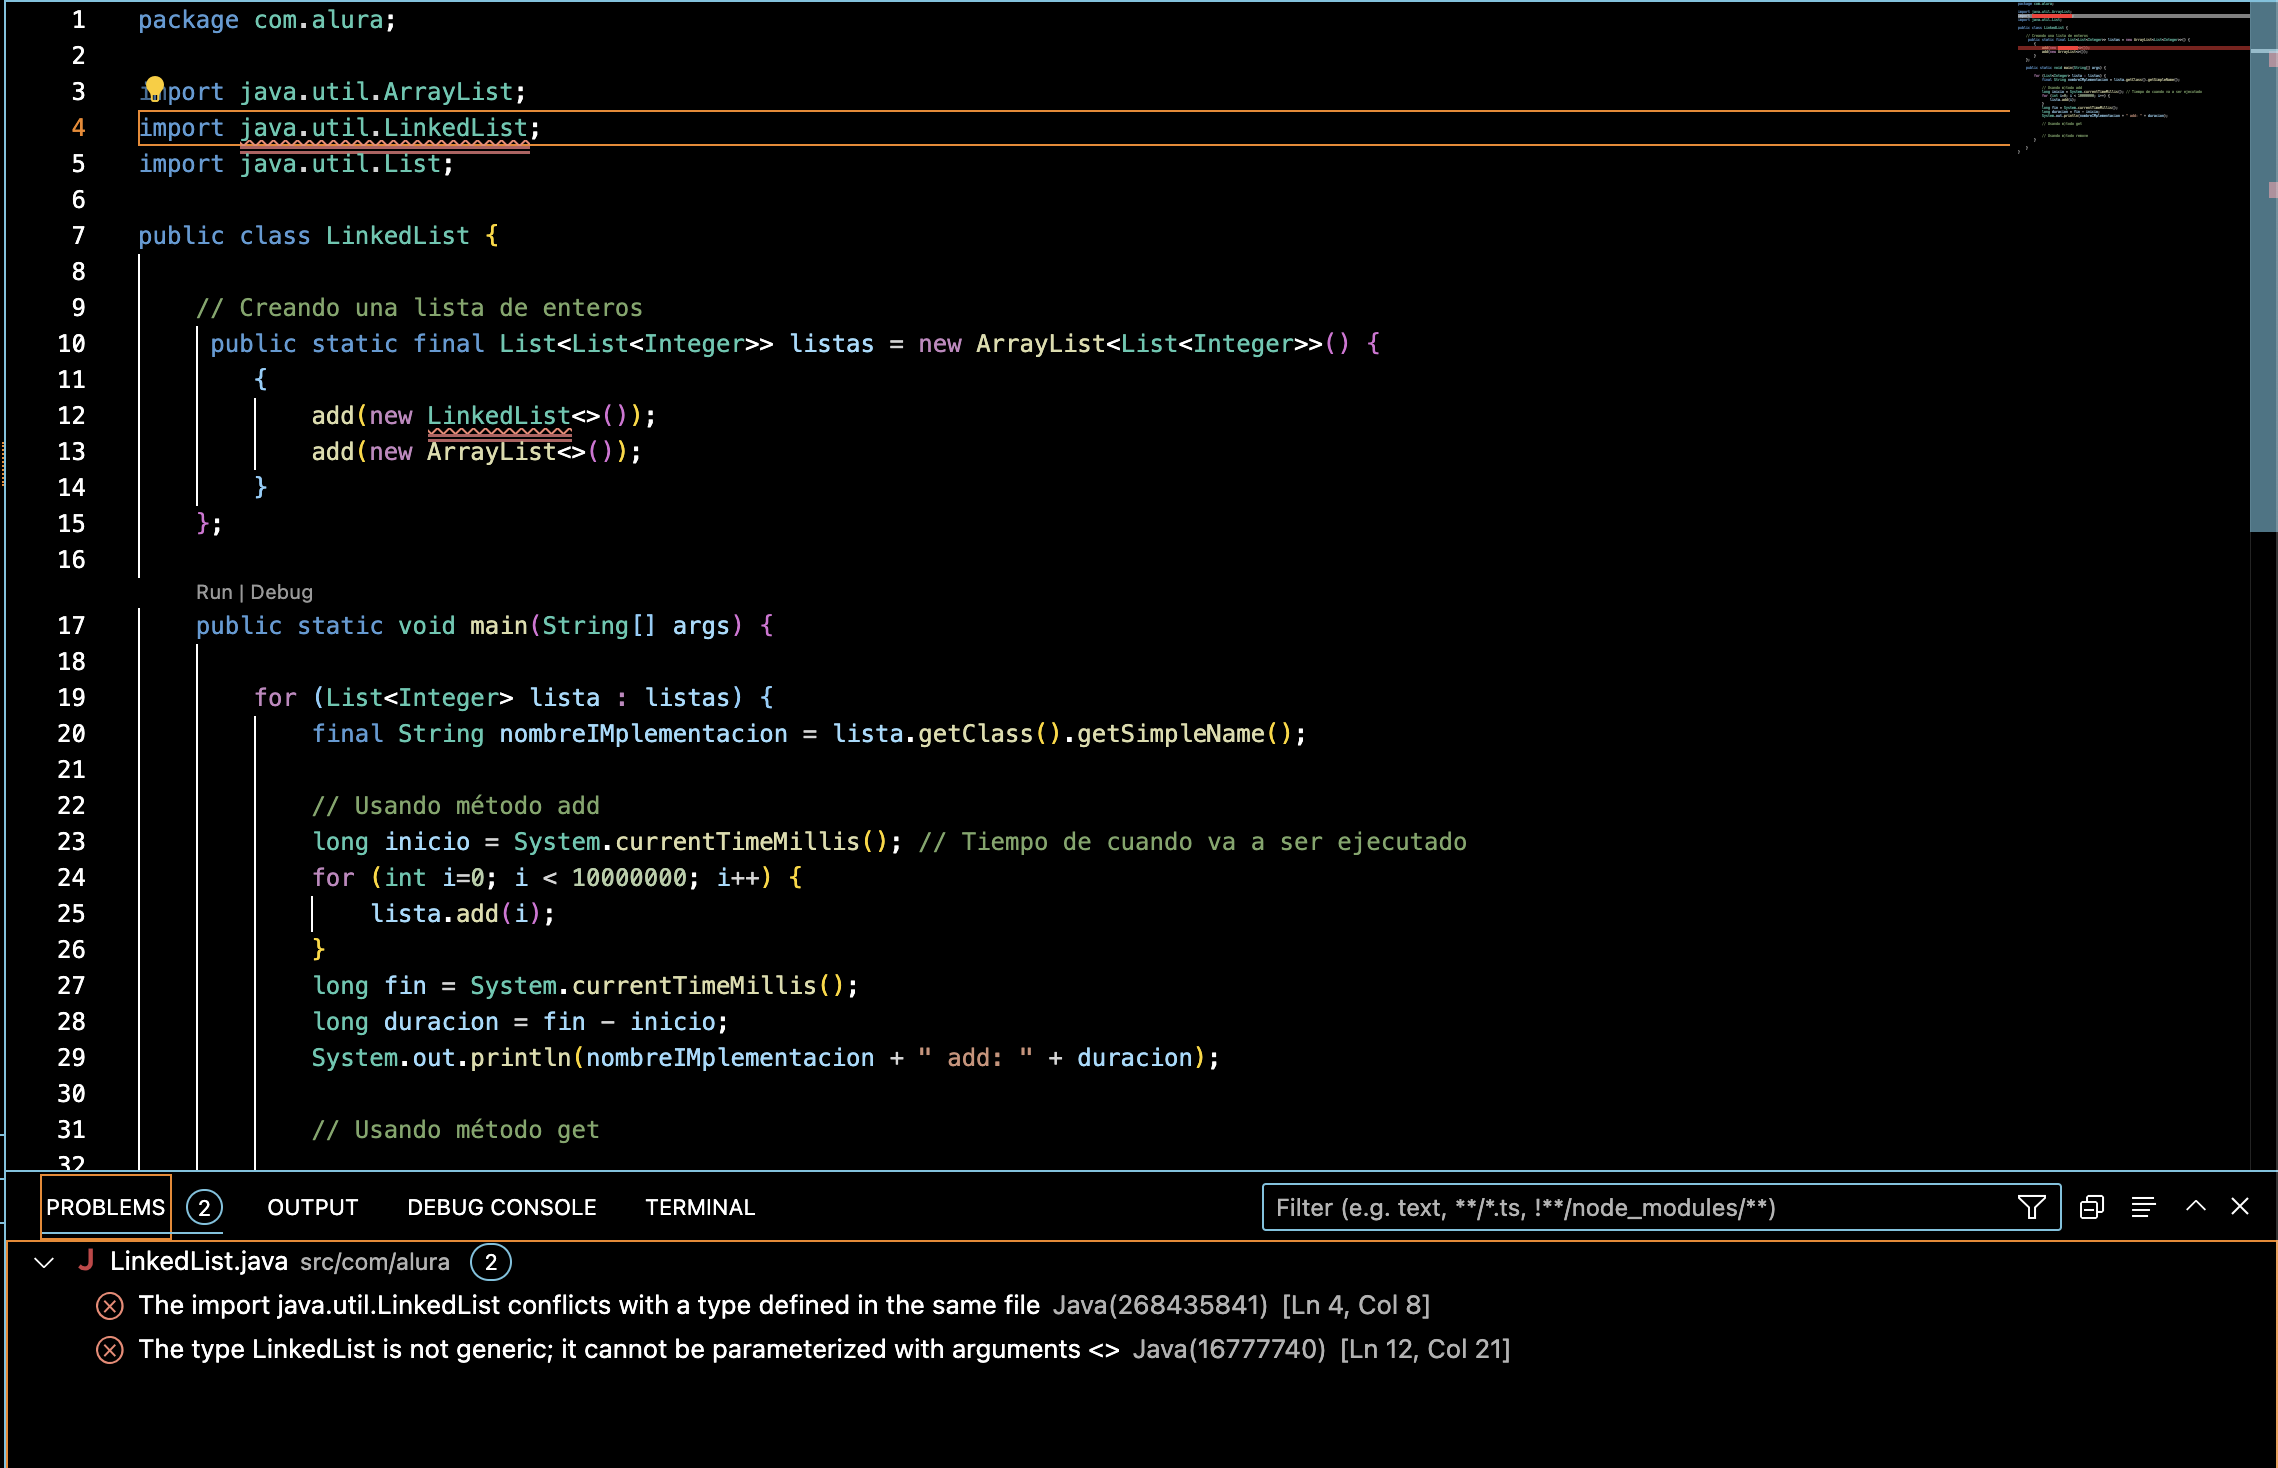Image resolution: width=2278 pixels, height=1468 pixels.
Task: Click the 'package com.alura;' line
Action: tap(267, 20)
